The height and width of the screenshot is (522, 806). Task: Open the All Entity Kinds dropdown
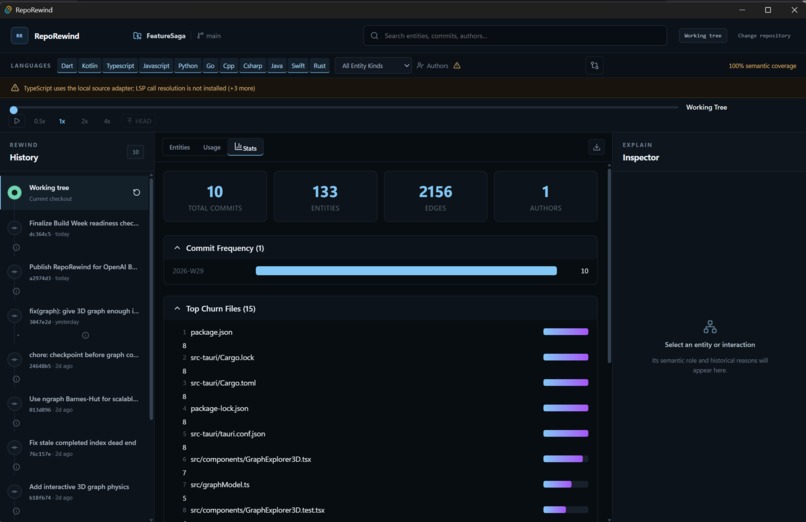point(373,66)
